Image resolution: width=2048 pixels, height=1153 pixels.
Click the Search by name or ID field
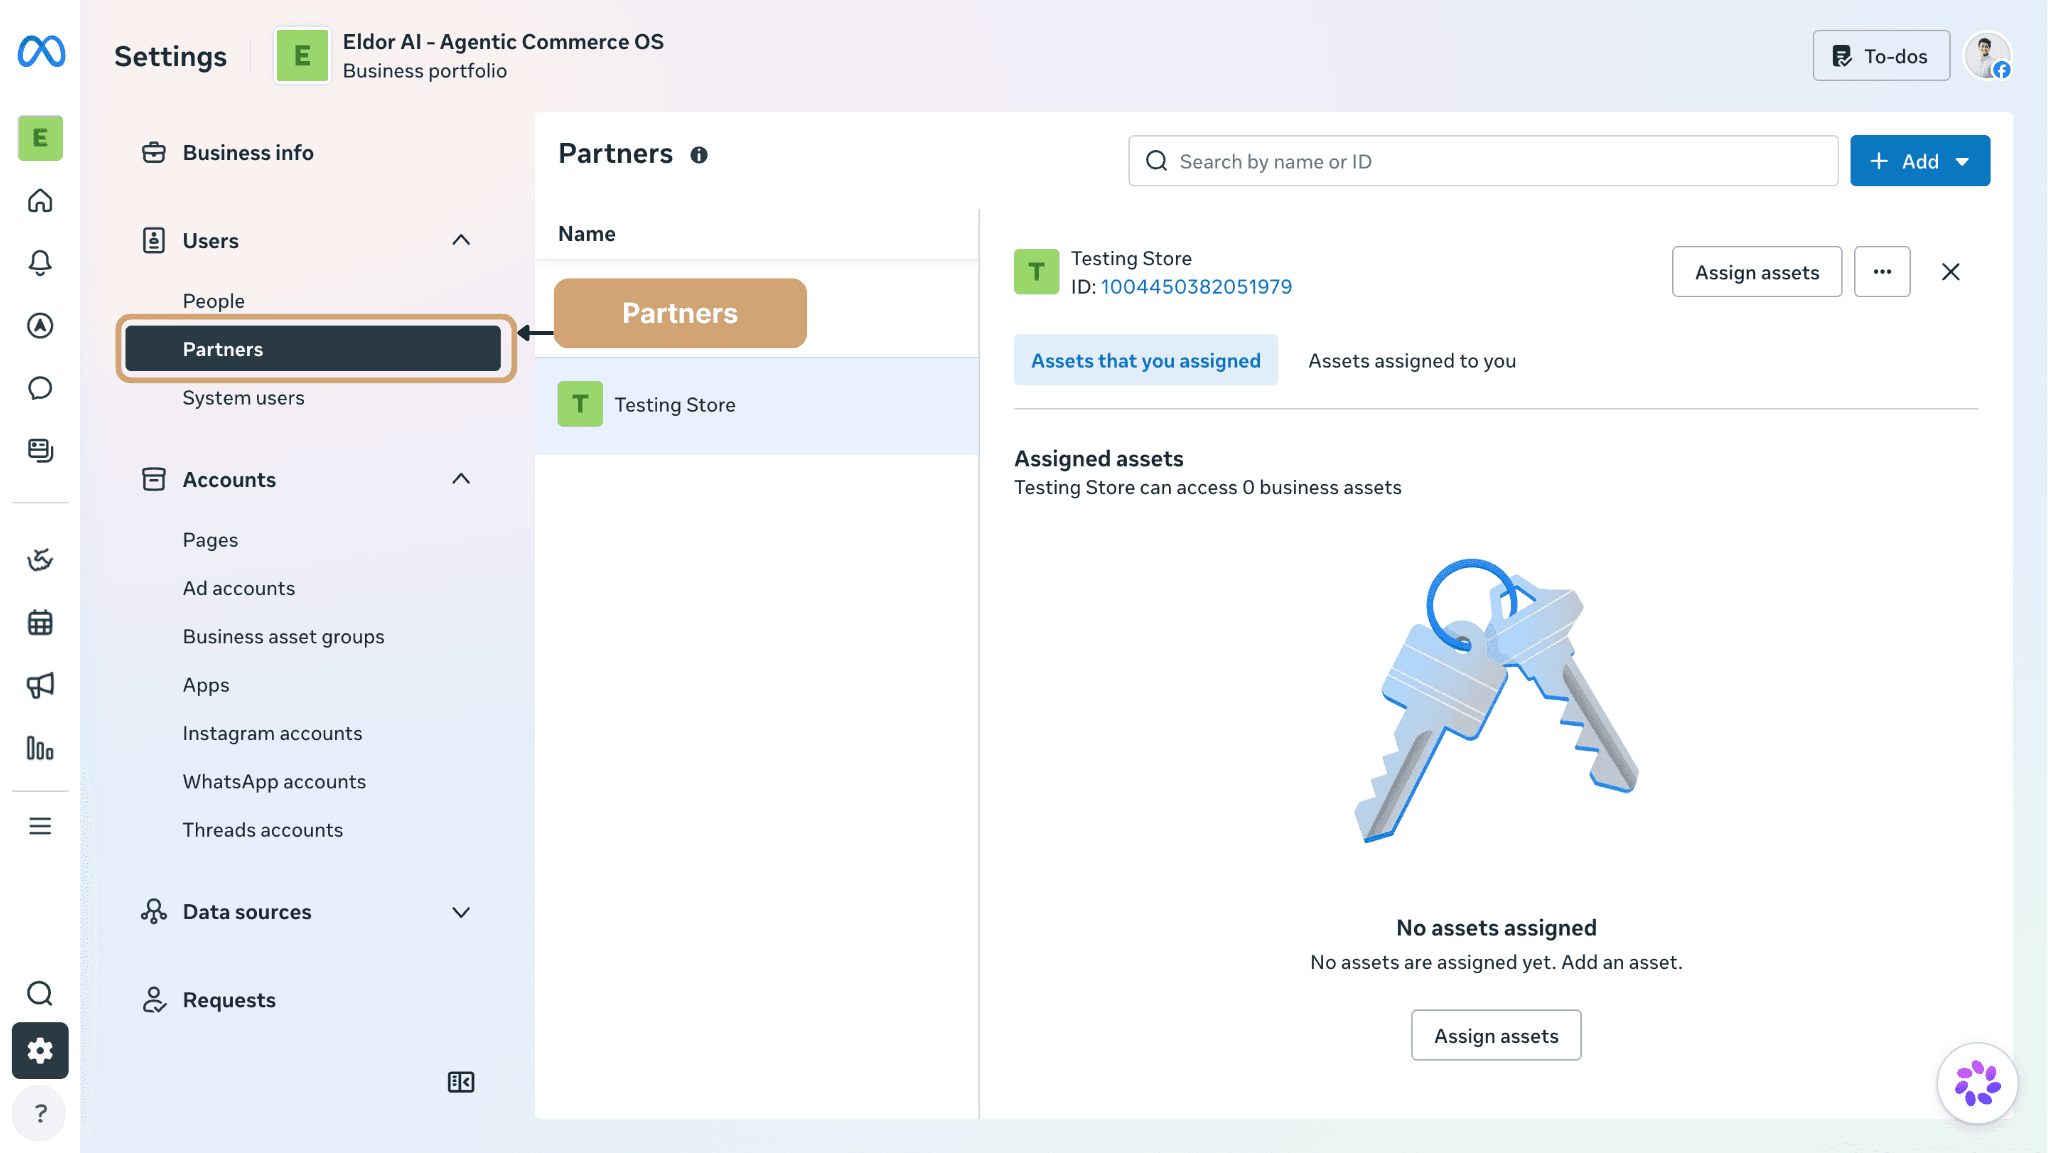[1483, 161]
